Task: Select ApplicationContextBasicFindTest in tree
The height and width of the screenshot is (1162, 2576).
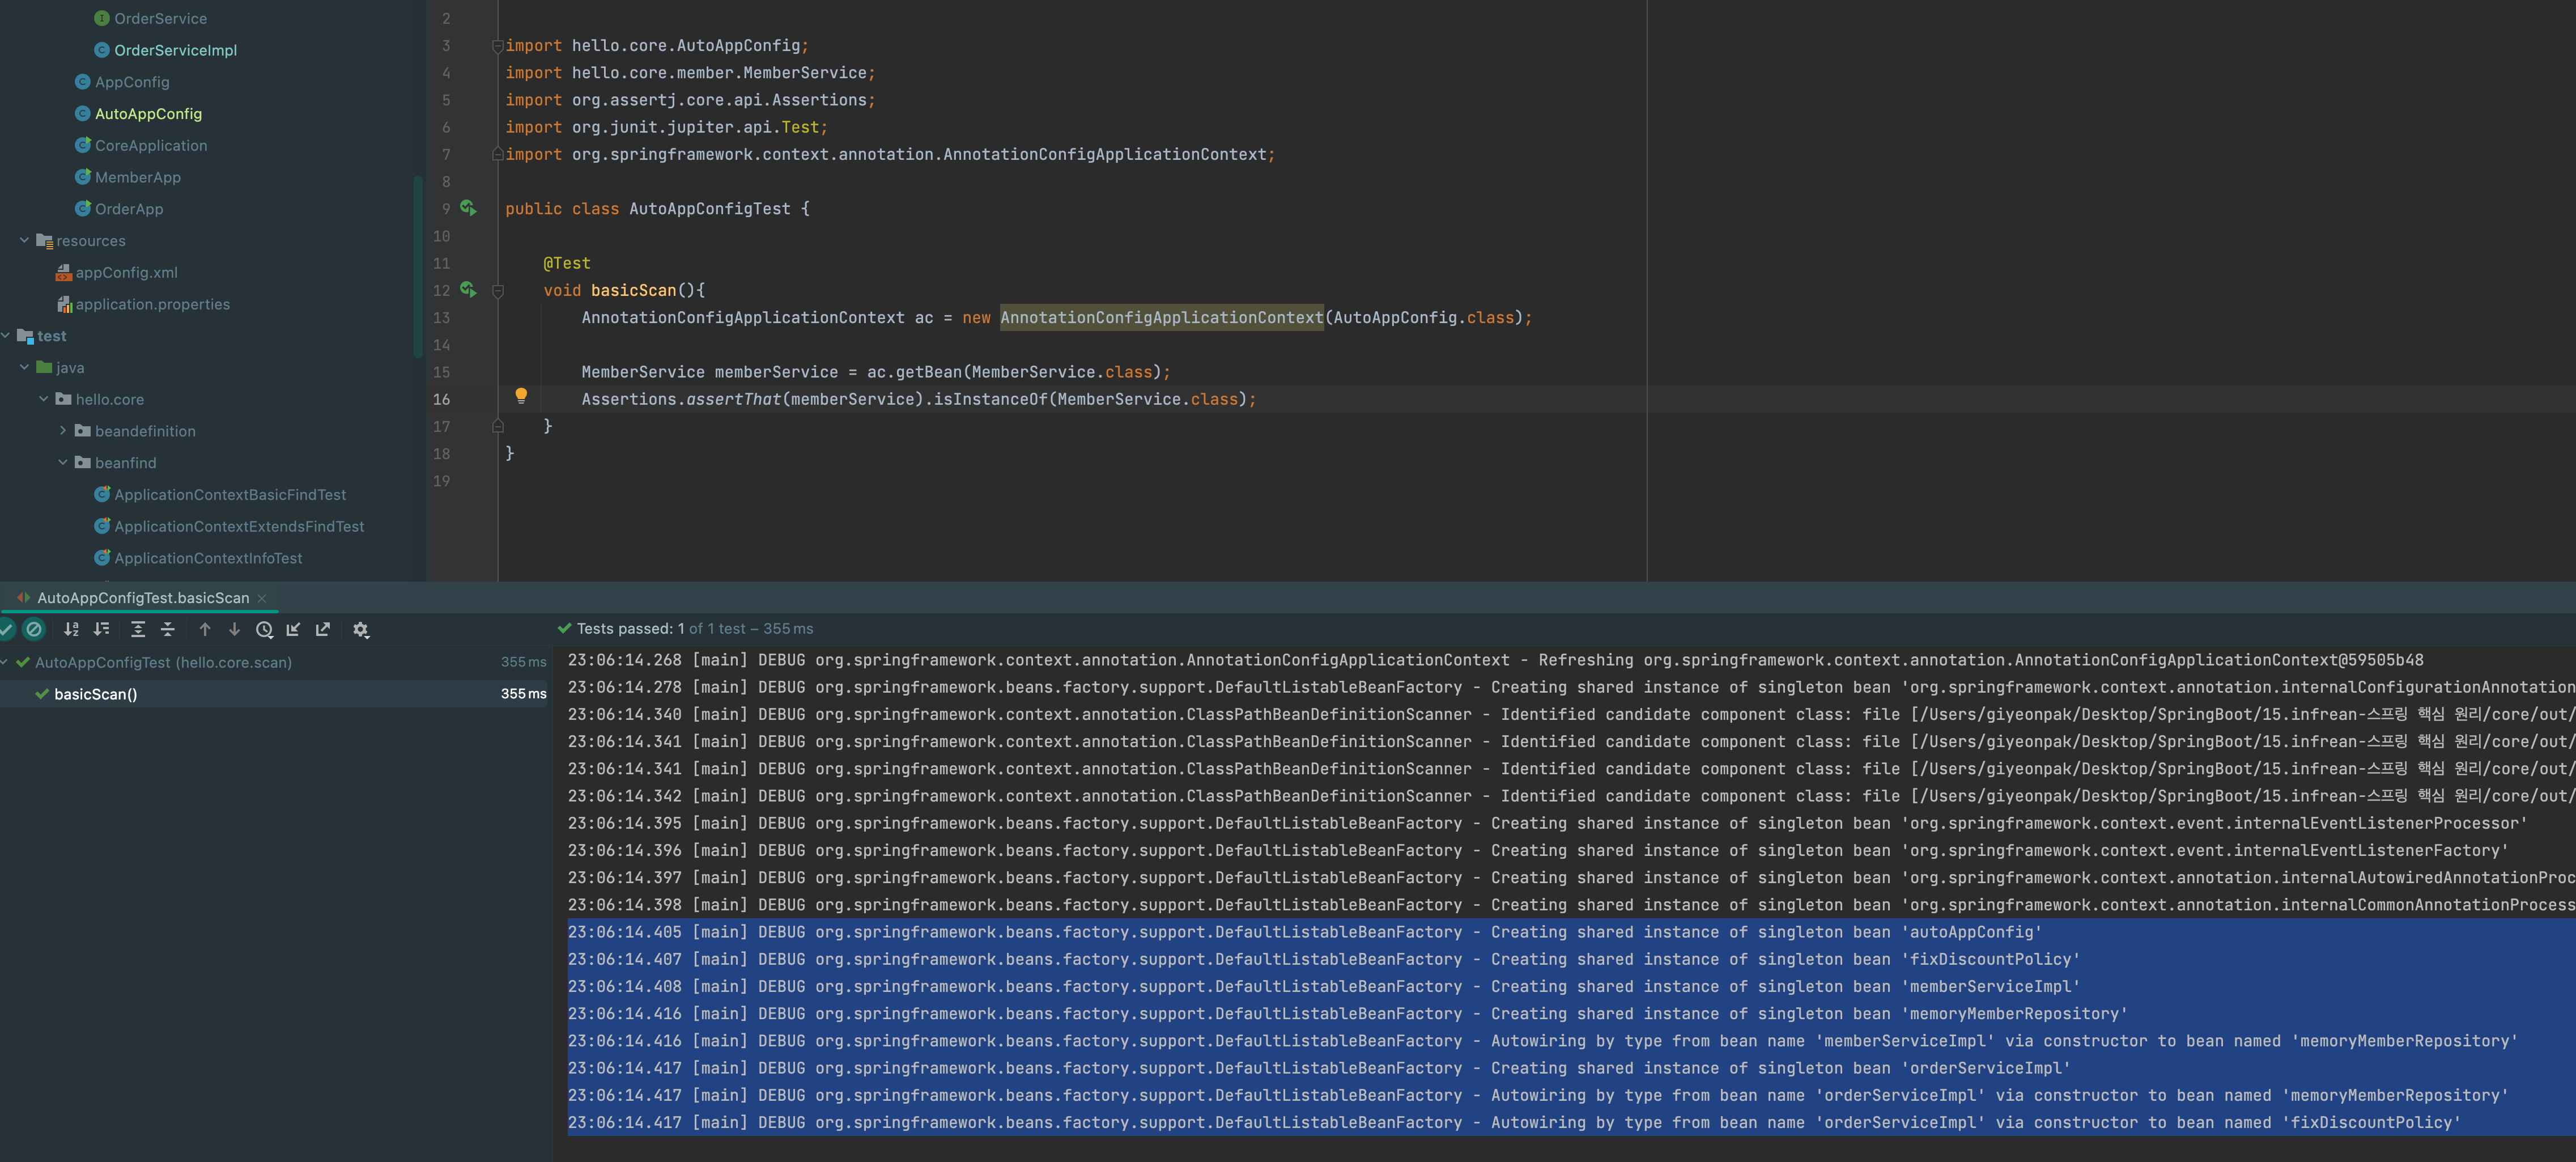Action: 230,494
